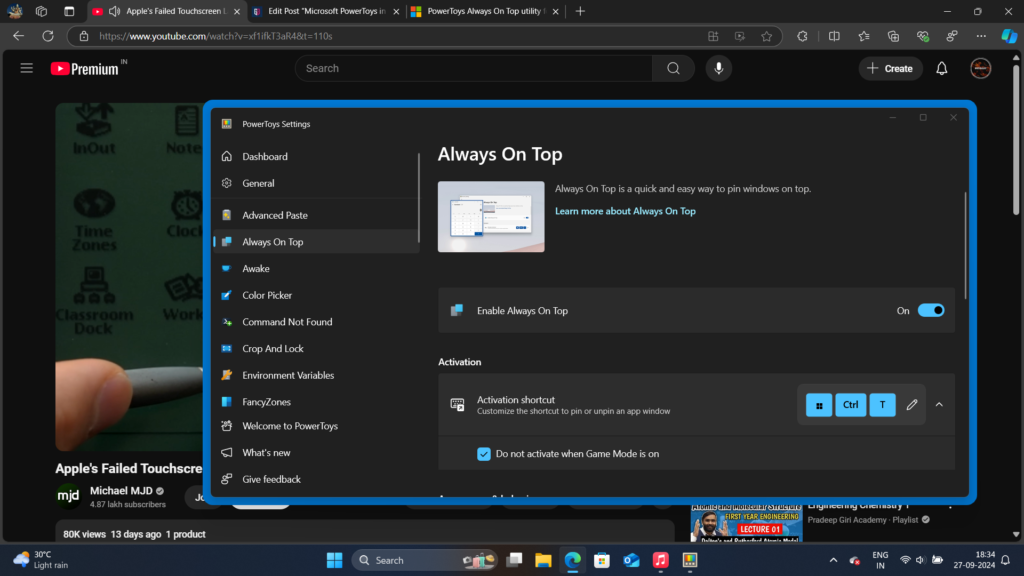
Task: Click the Always On Top sidebar icon
Action: pyautogui.click(x=227, y=242)
